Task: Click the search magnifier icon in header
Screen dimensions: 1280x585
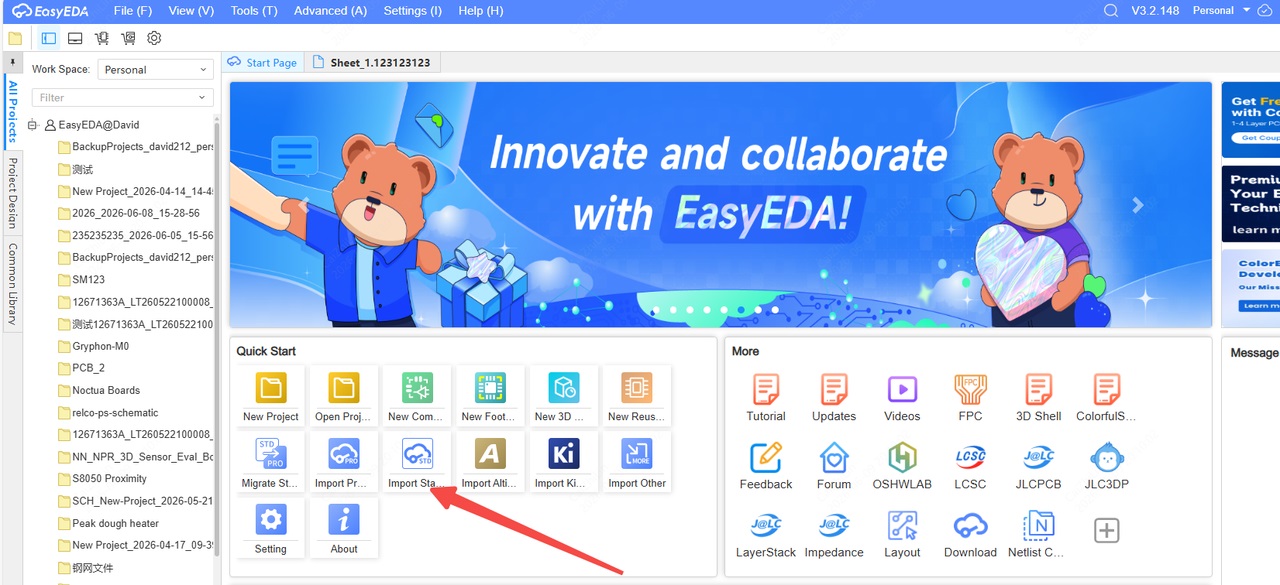Action: tap(1111, 11)
